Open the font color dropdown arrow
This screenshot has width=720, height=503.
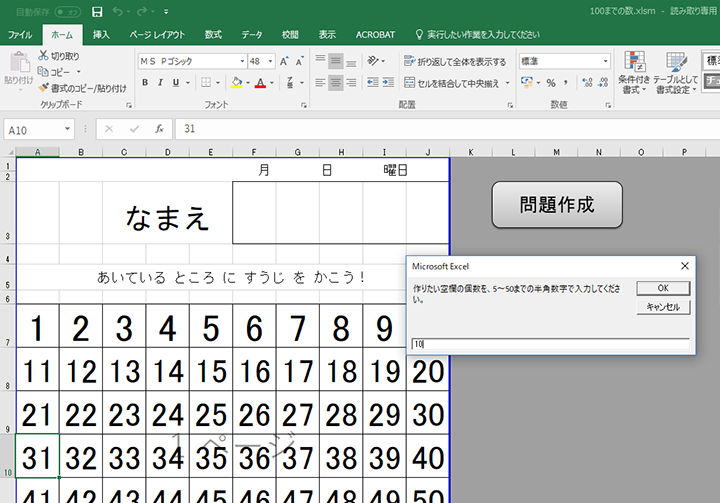pyautogui.click(x=272, y=83)
